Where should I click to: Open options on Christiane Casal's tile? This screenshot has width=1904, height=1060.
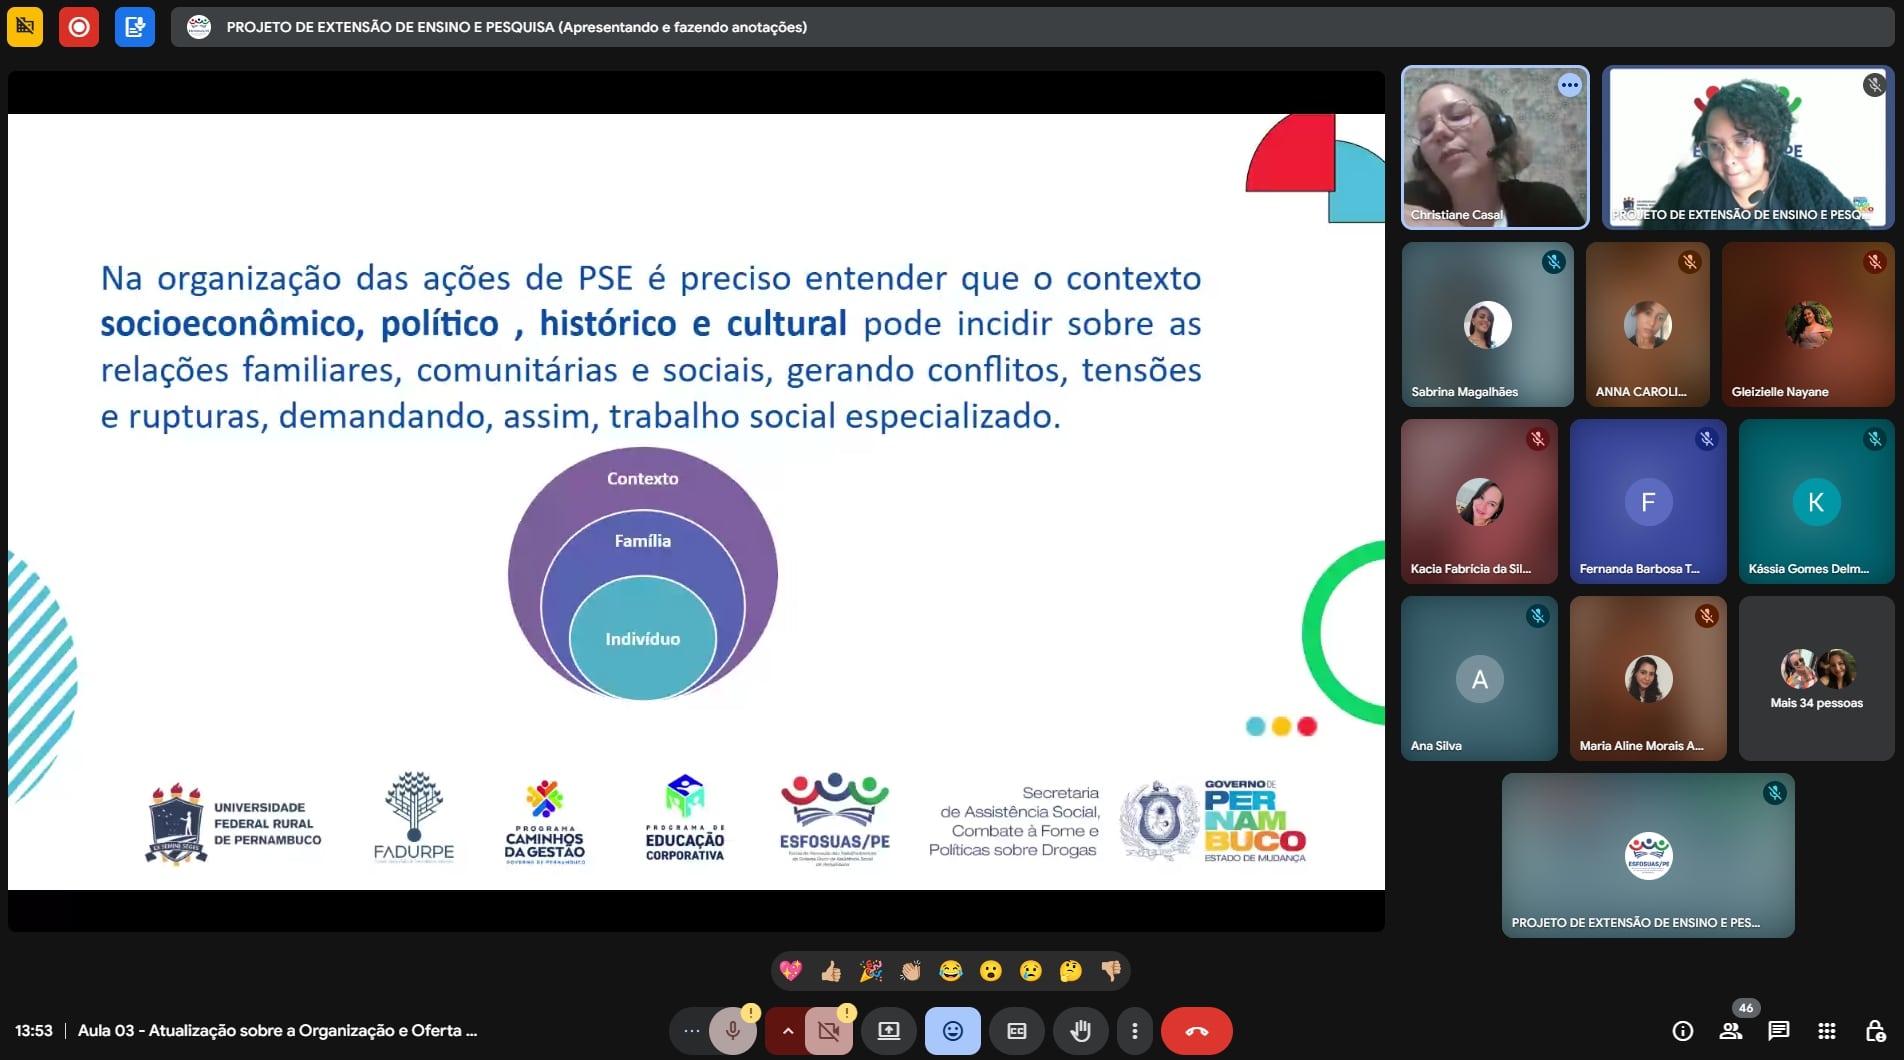[x=1569, y=86]
